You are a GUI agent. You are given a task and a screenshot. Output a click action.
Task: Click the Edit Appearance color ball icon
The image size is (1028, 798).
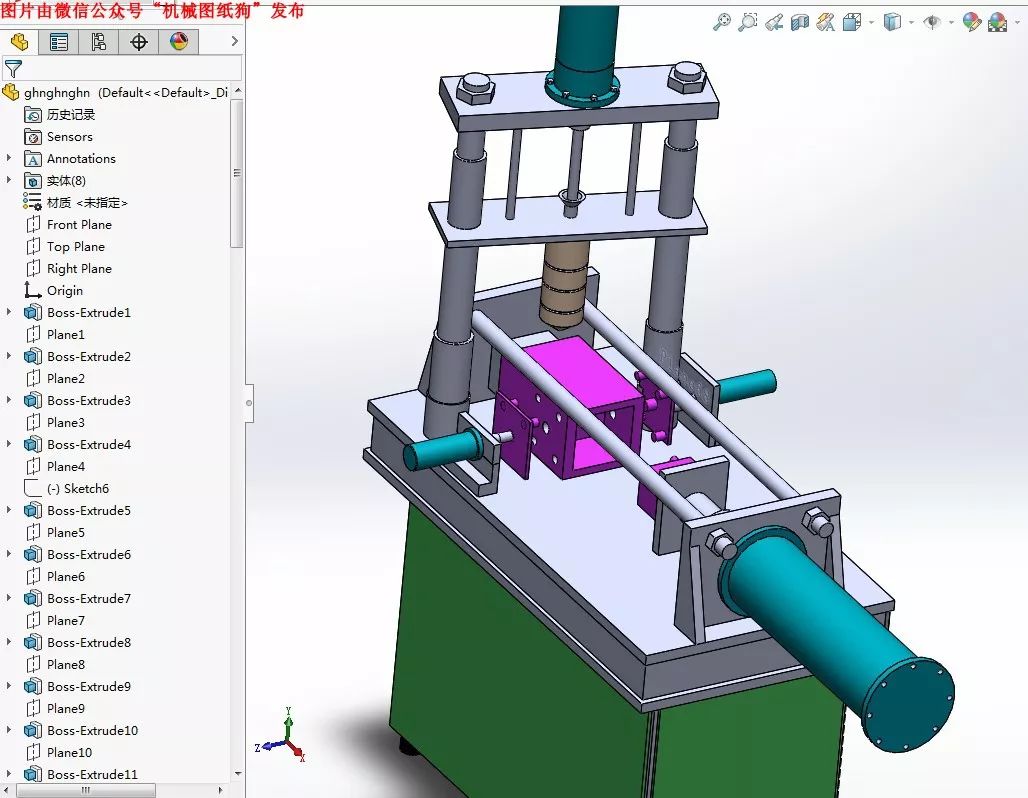point(971,22)
